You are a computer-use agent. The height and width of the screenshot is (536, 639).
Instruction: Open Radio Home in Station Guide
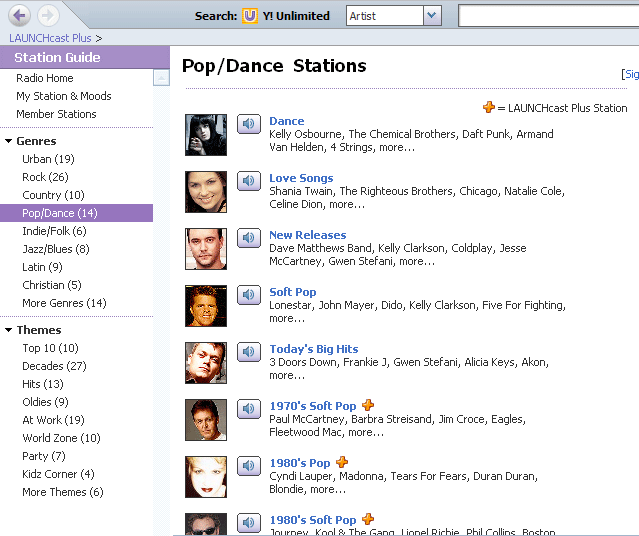click(x=45, y=78)
